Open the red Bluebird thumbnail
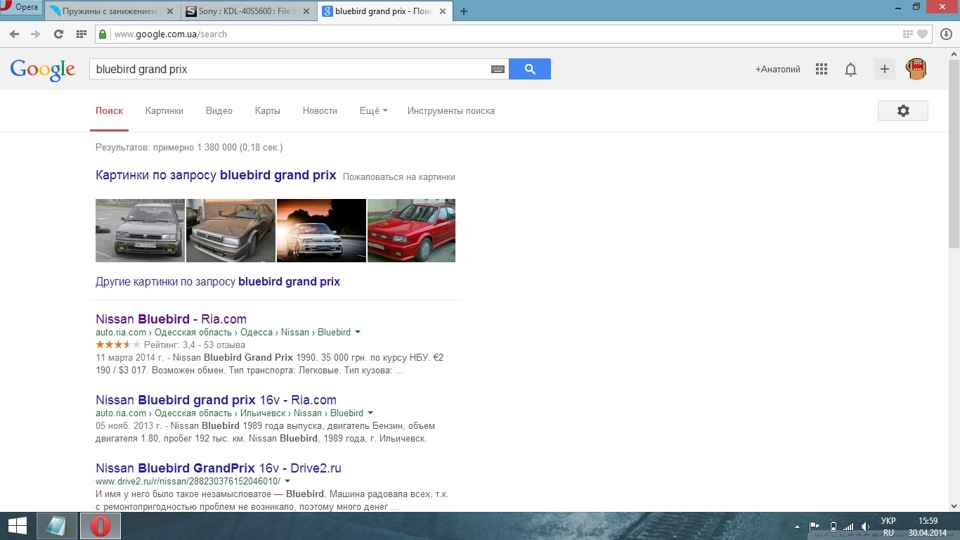 pyautogui.click(x=411, y=230)
